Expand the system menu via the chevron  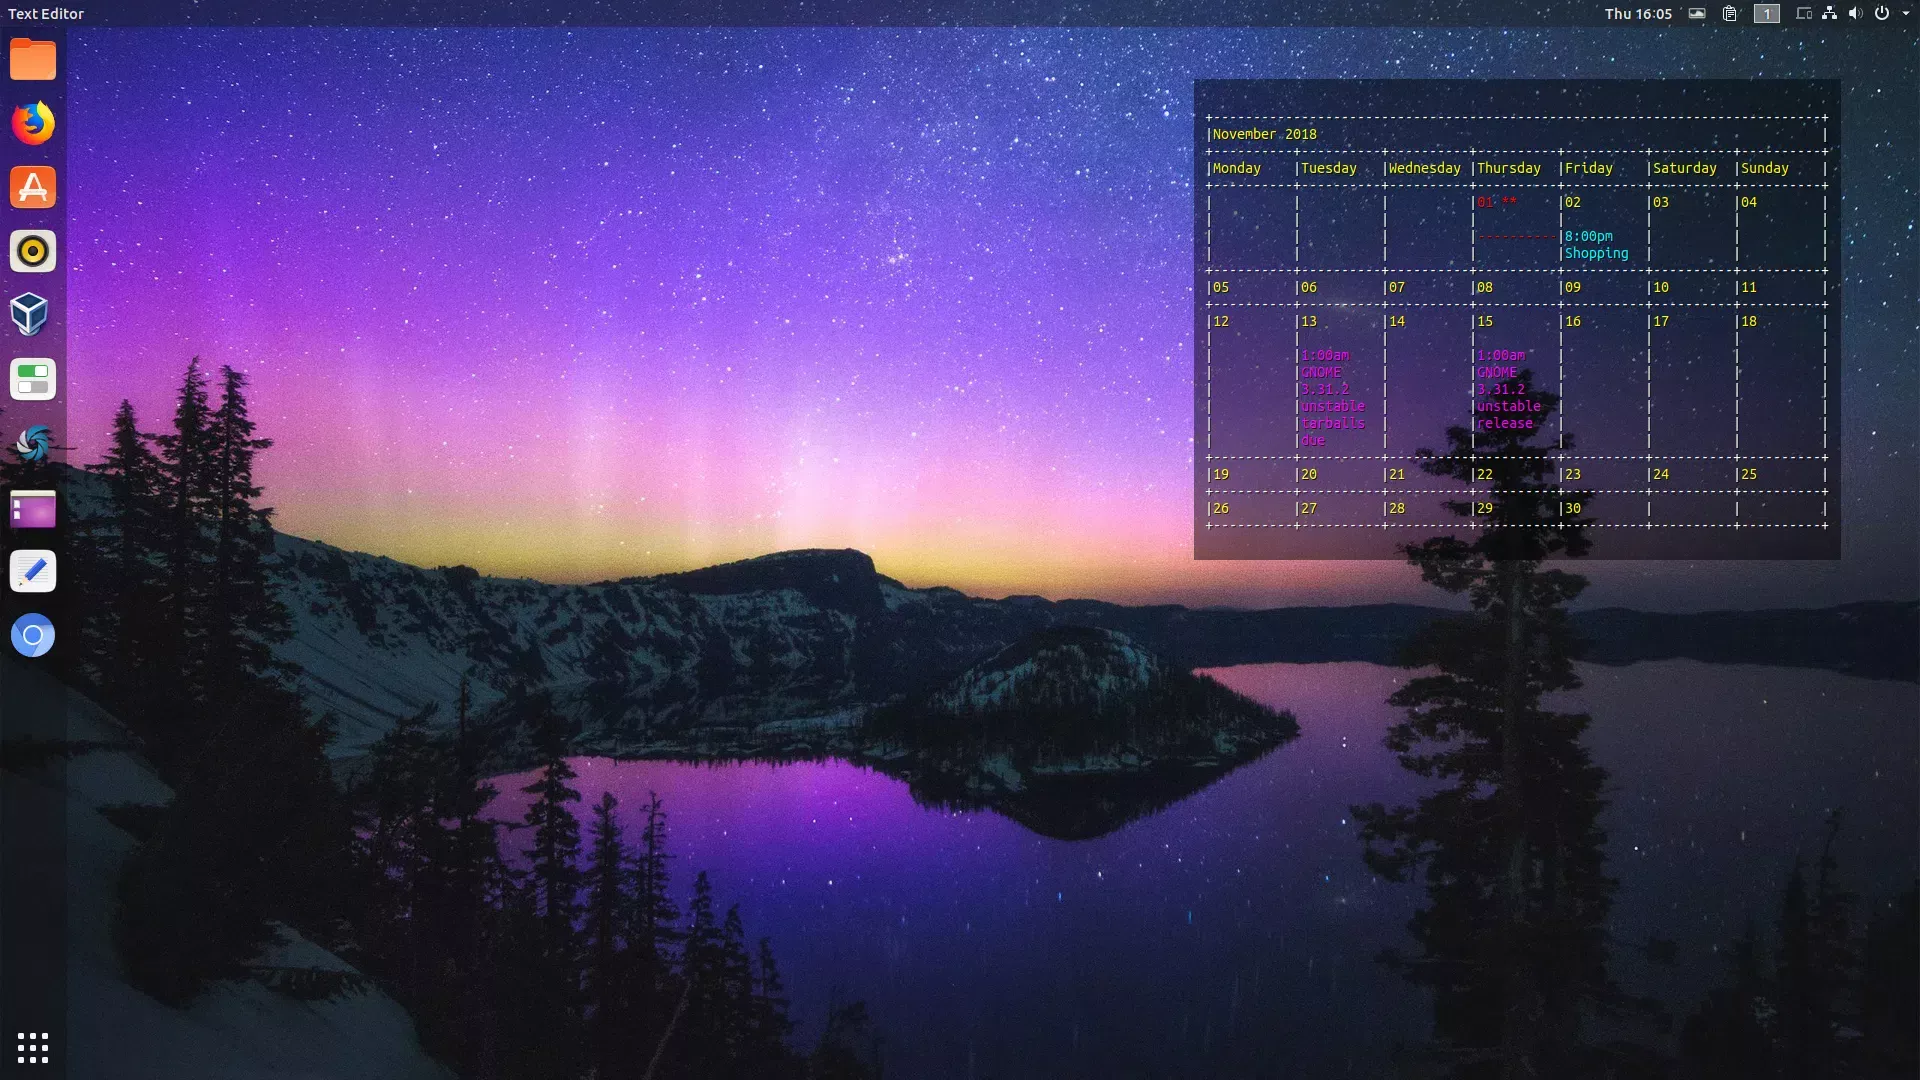click(x=1906, y=13)
